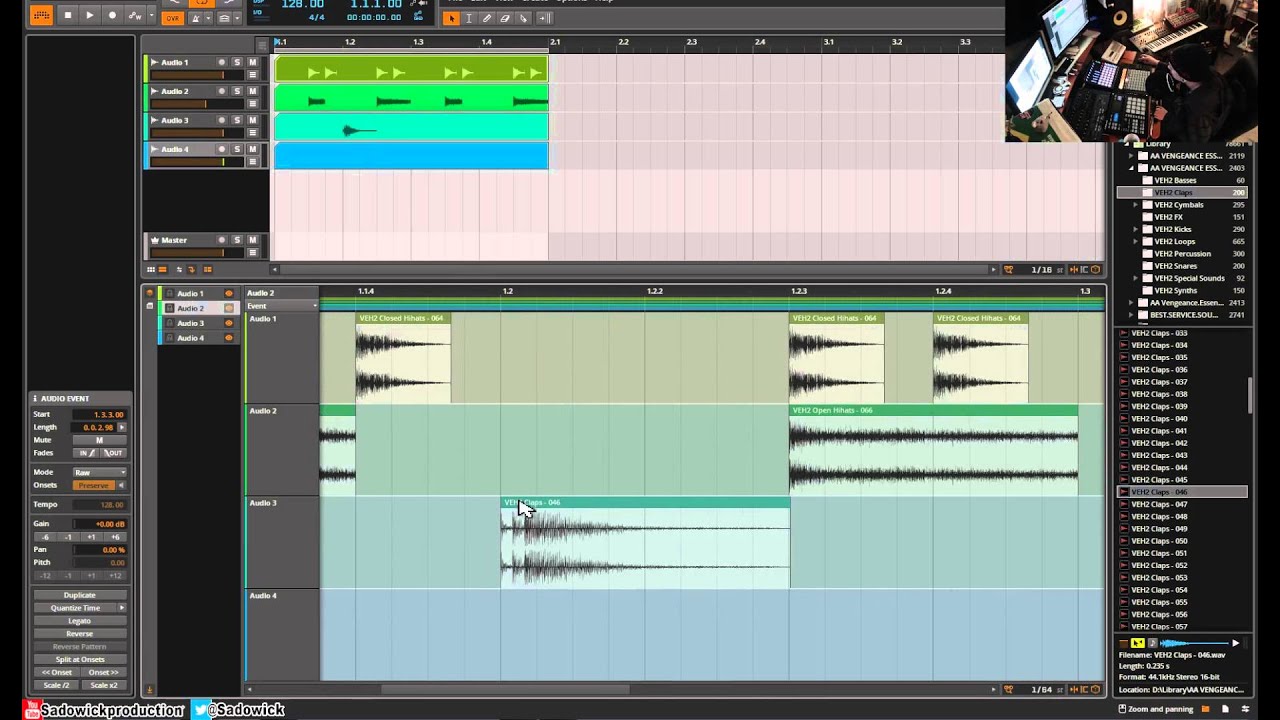This screenshot has height=720, width=1280.
Task: Toggle the audio event Mute M button
Action: [x=99, y=440]
